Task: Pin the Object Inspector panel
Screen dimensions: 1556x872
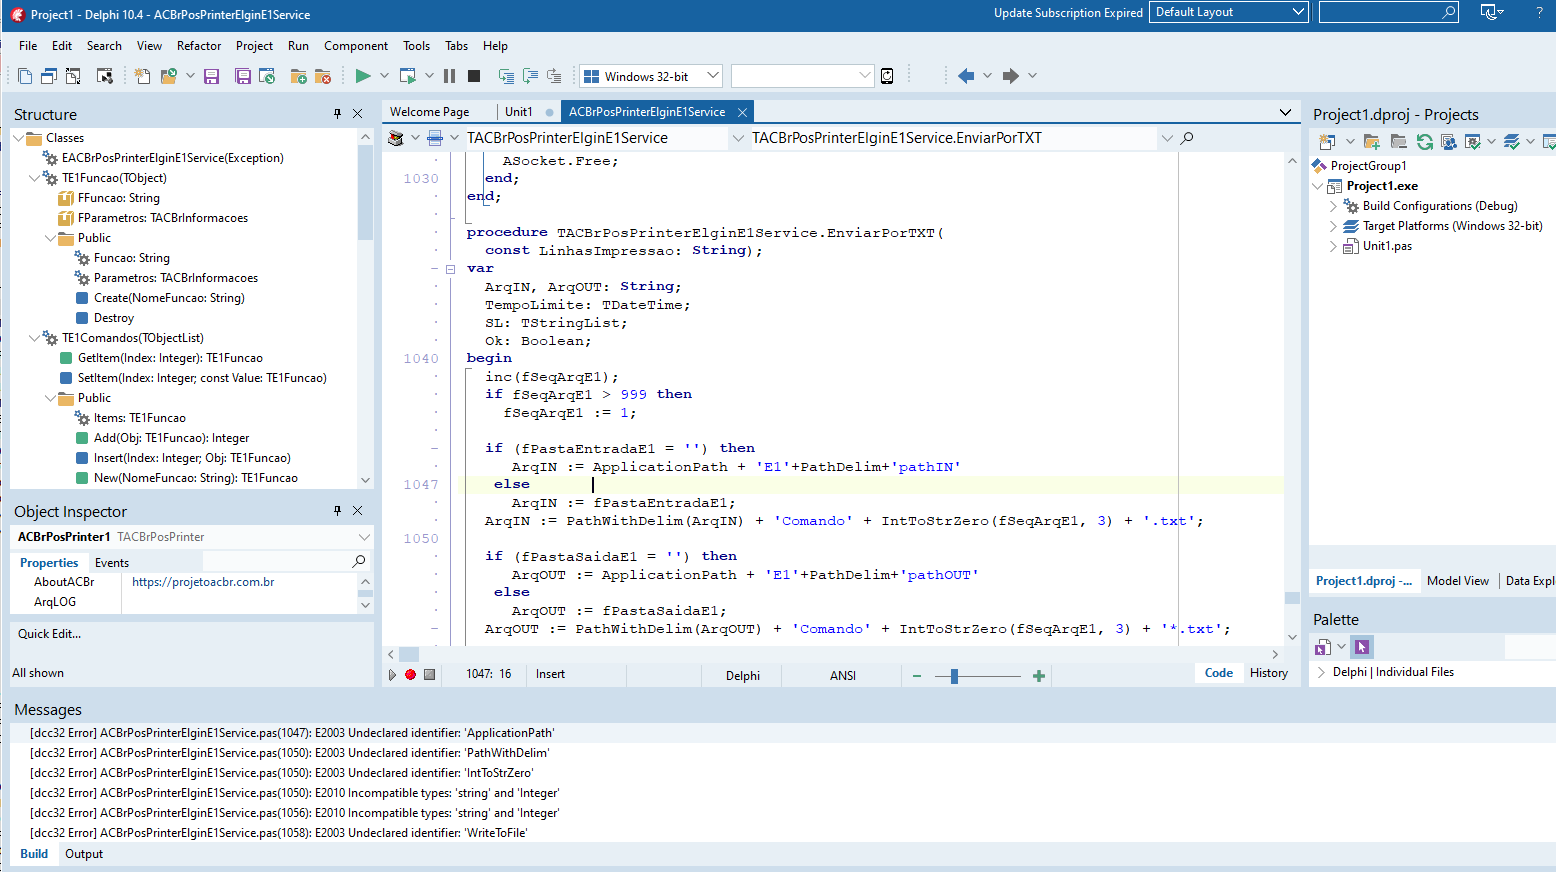Action: (x=338, y=511)
